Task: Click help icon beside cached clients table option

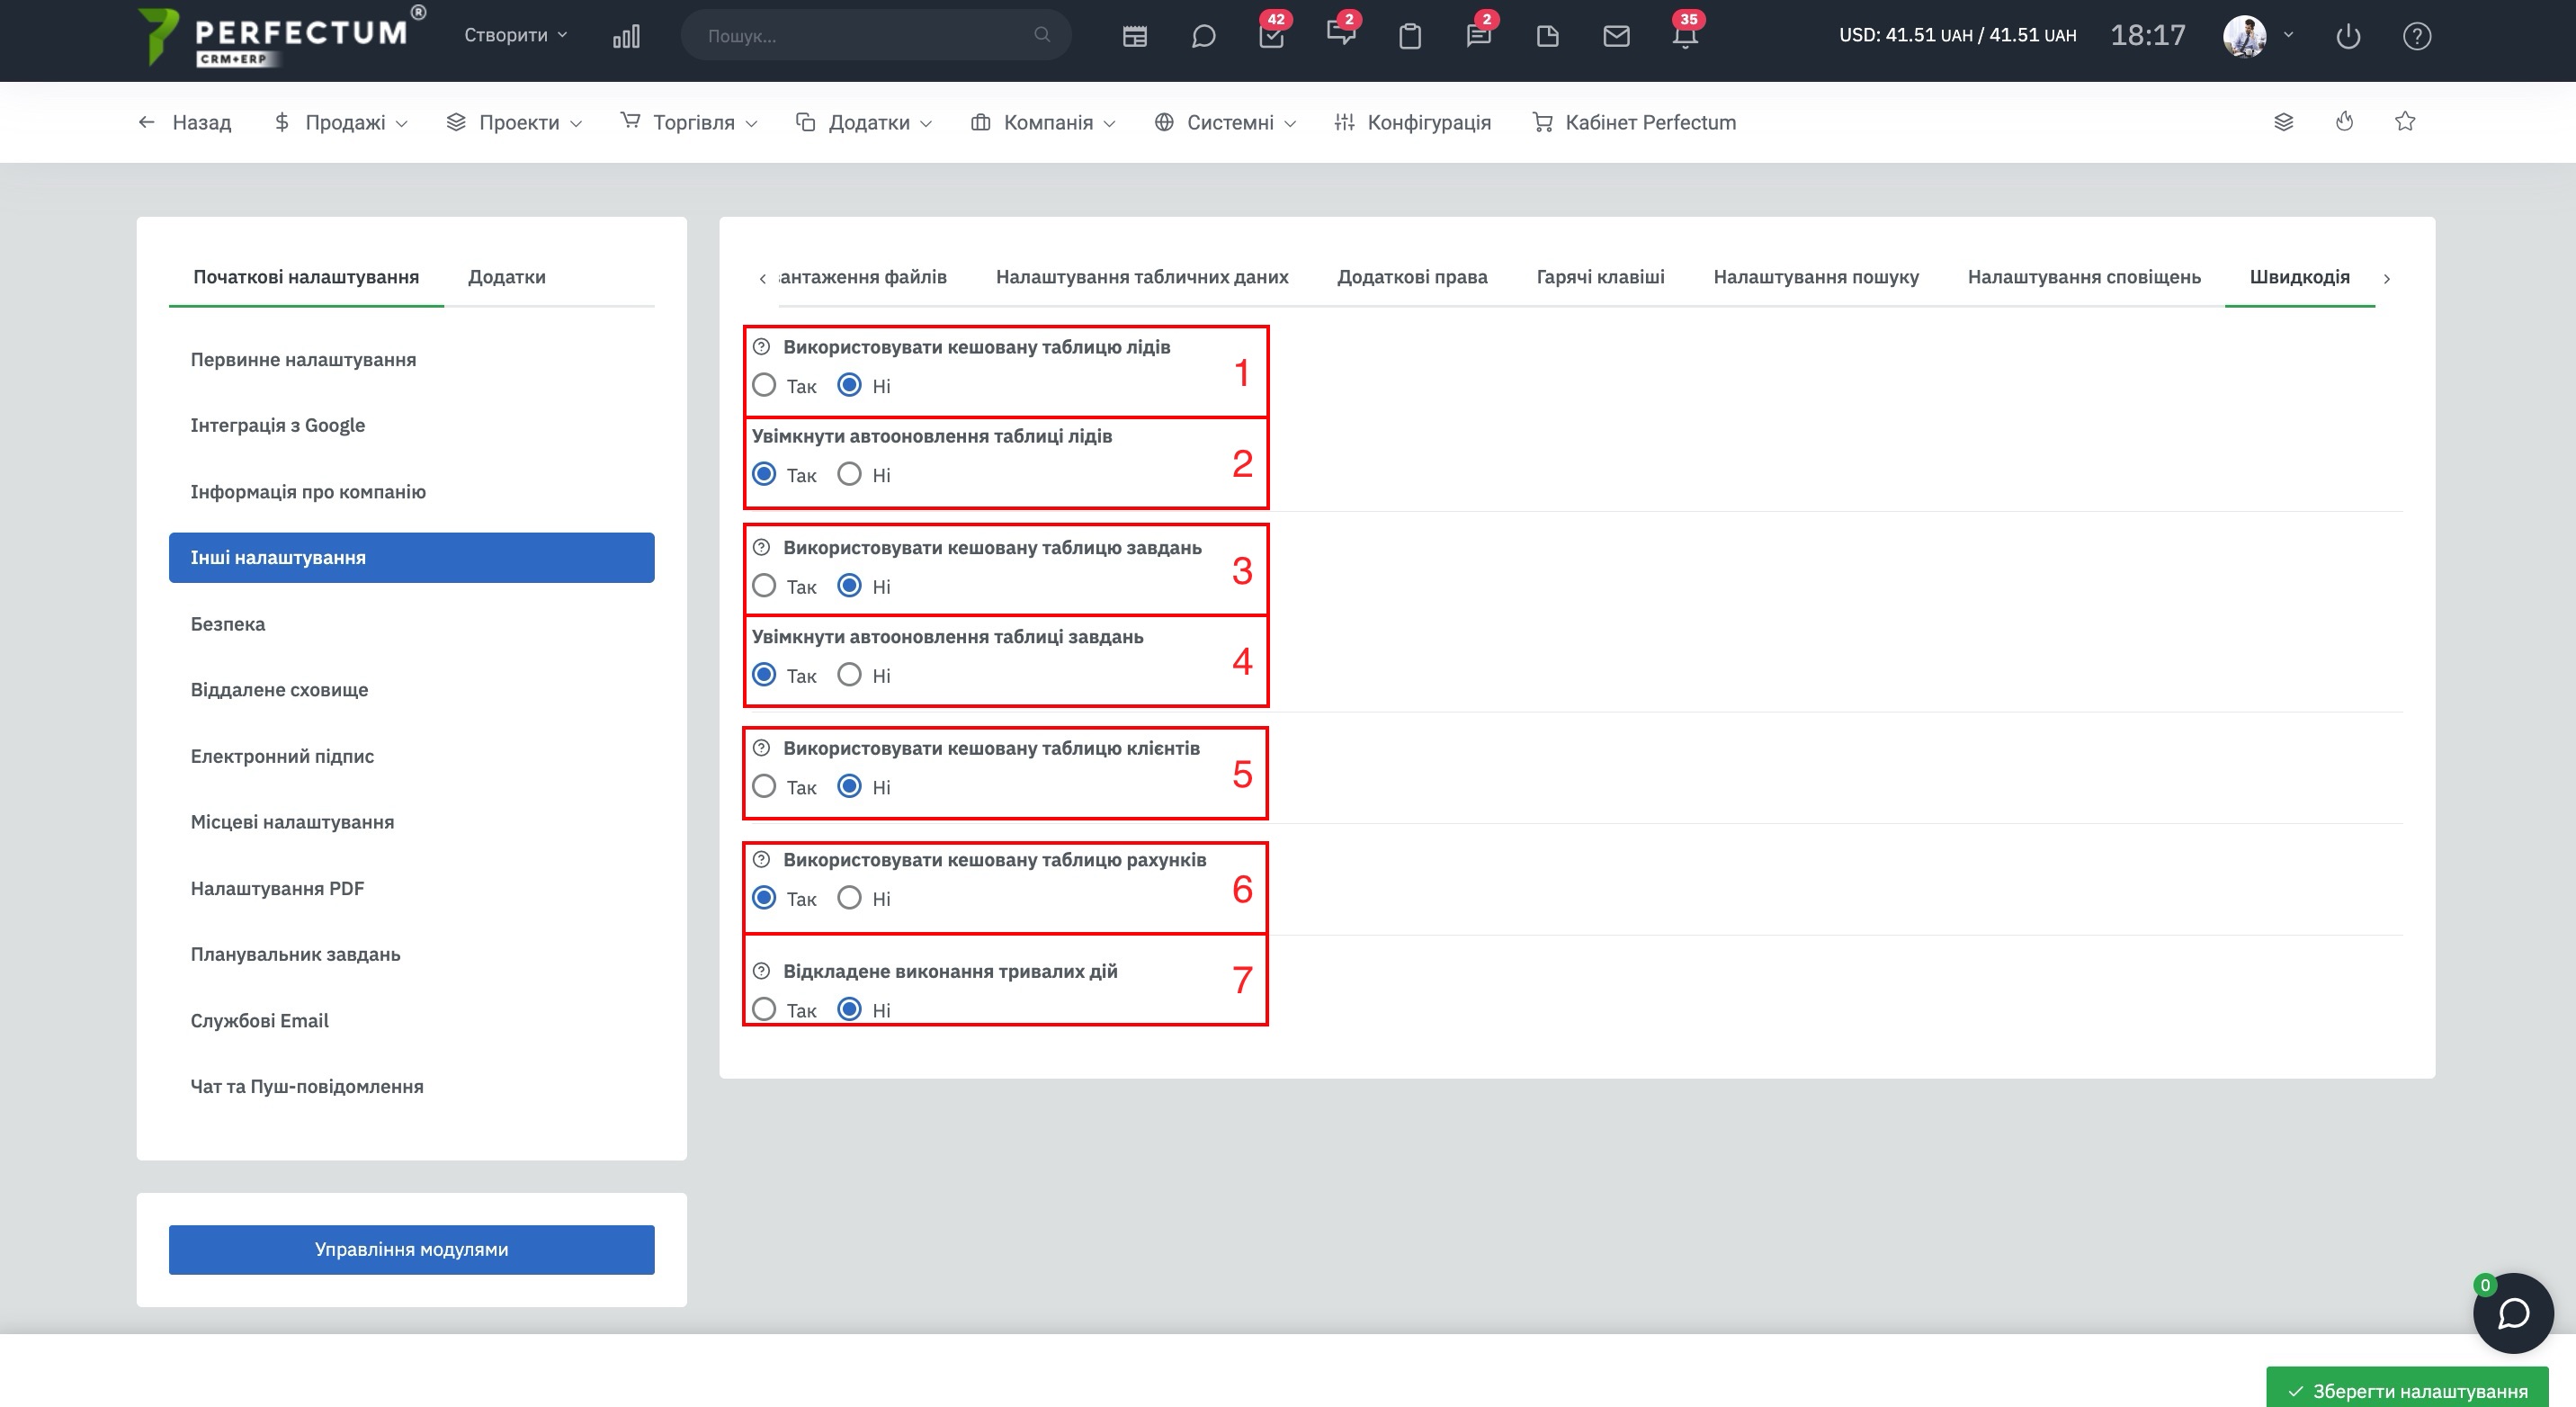Action: click(761, 748)
